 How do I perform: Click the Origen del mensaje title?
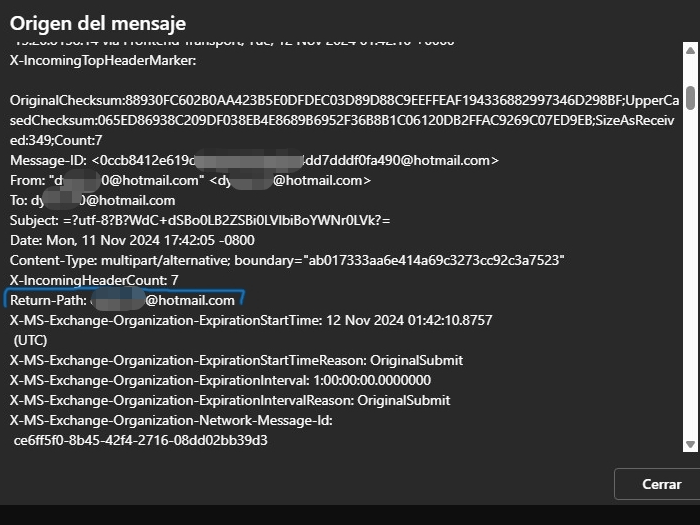(x=98, y=23)
